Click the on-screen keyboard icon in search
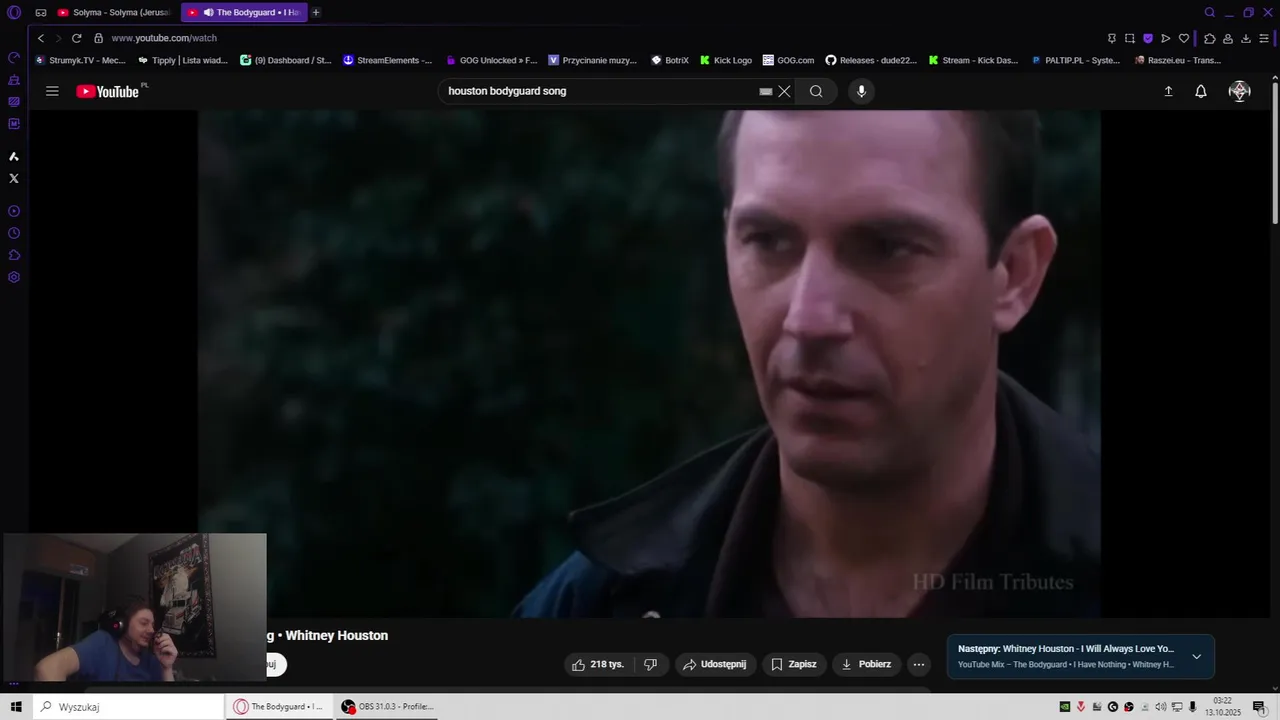The height and width of the screenshot is (720, 1280). 766,91
